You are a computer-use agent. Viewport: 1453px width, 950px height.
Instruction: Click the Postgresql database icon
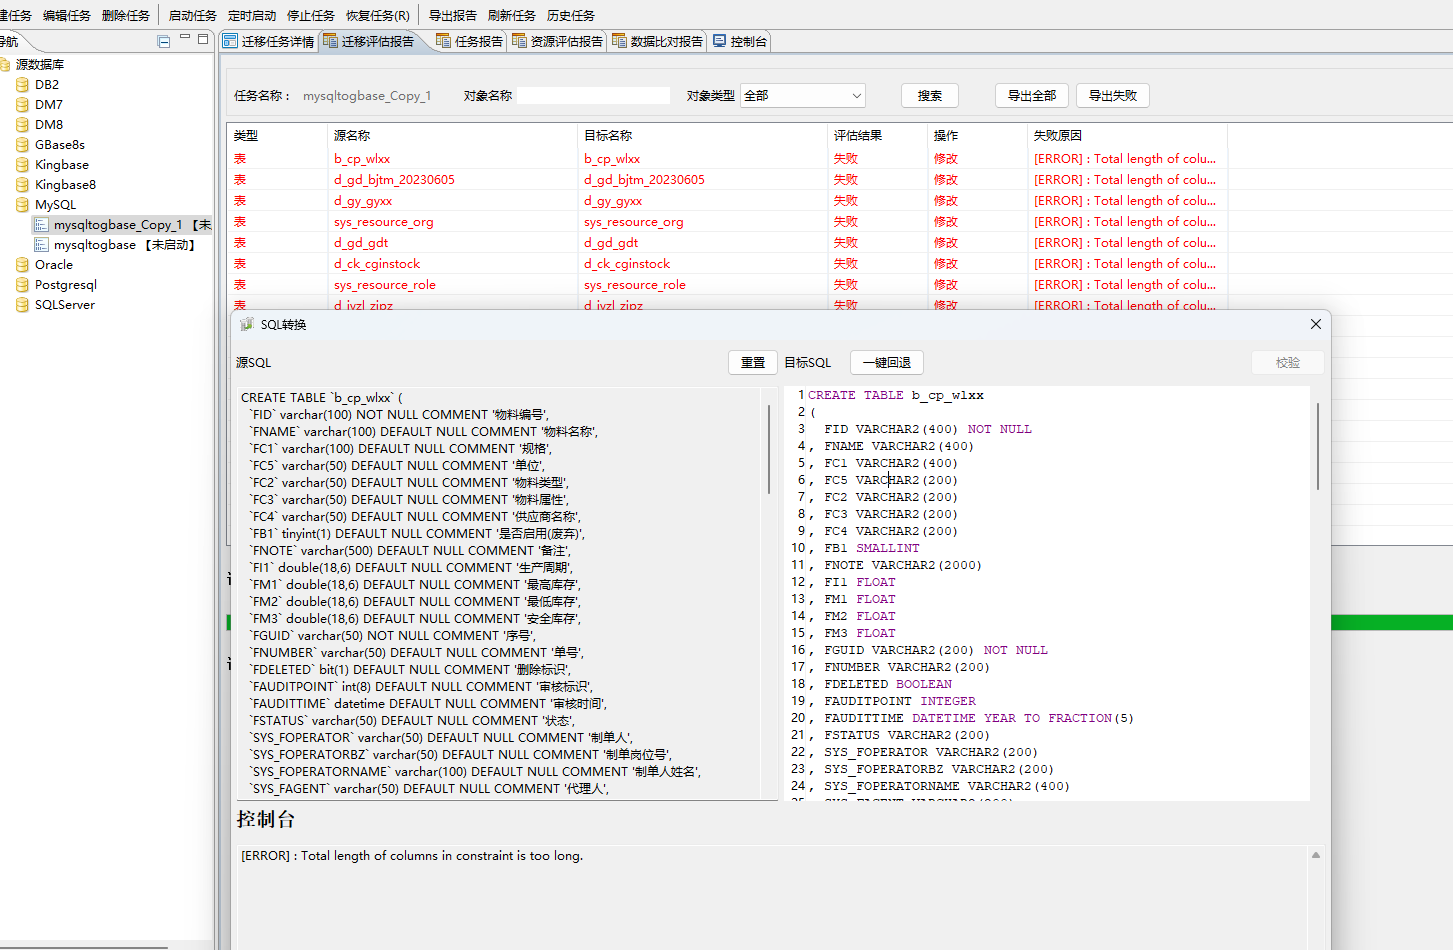(x=22, y=285)
